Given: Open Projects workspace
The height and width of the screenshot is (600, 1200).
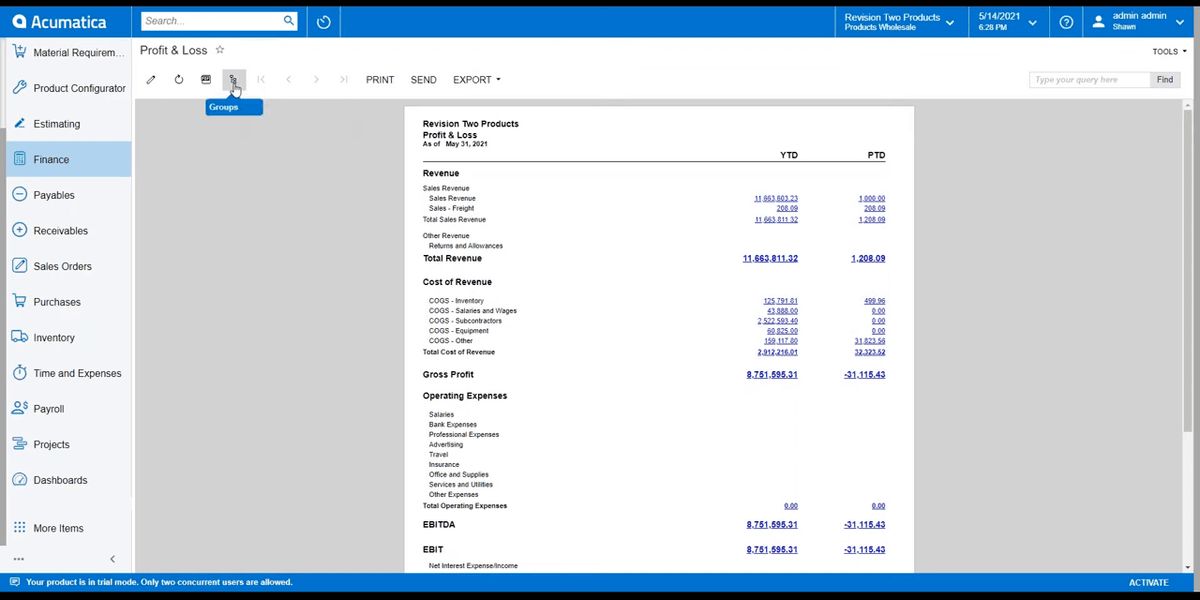Looking at the screenshot, I should tap(65, 444).
